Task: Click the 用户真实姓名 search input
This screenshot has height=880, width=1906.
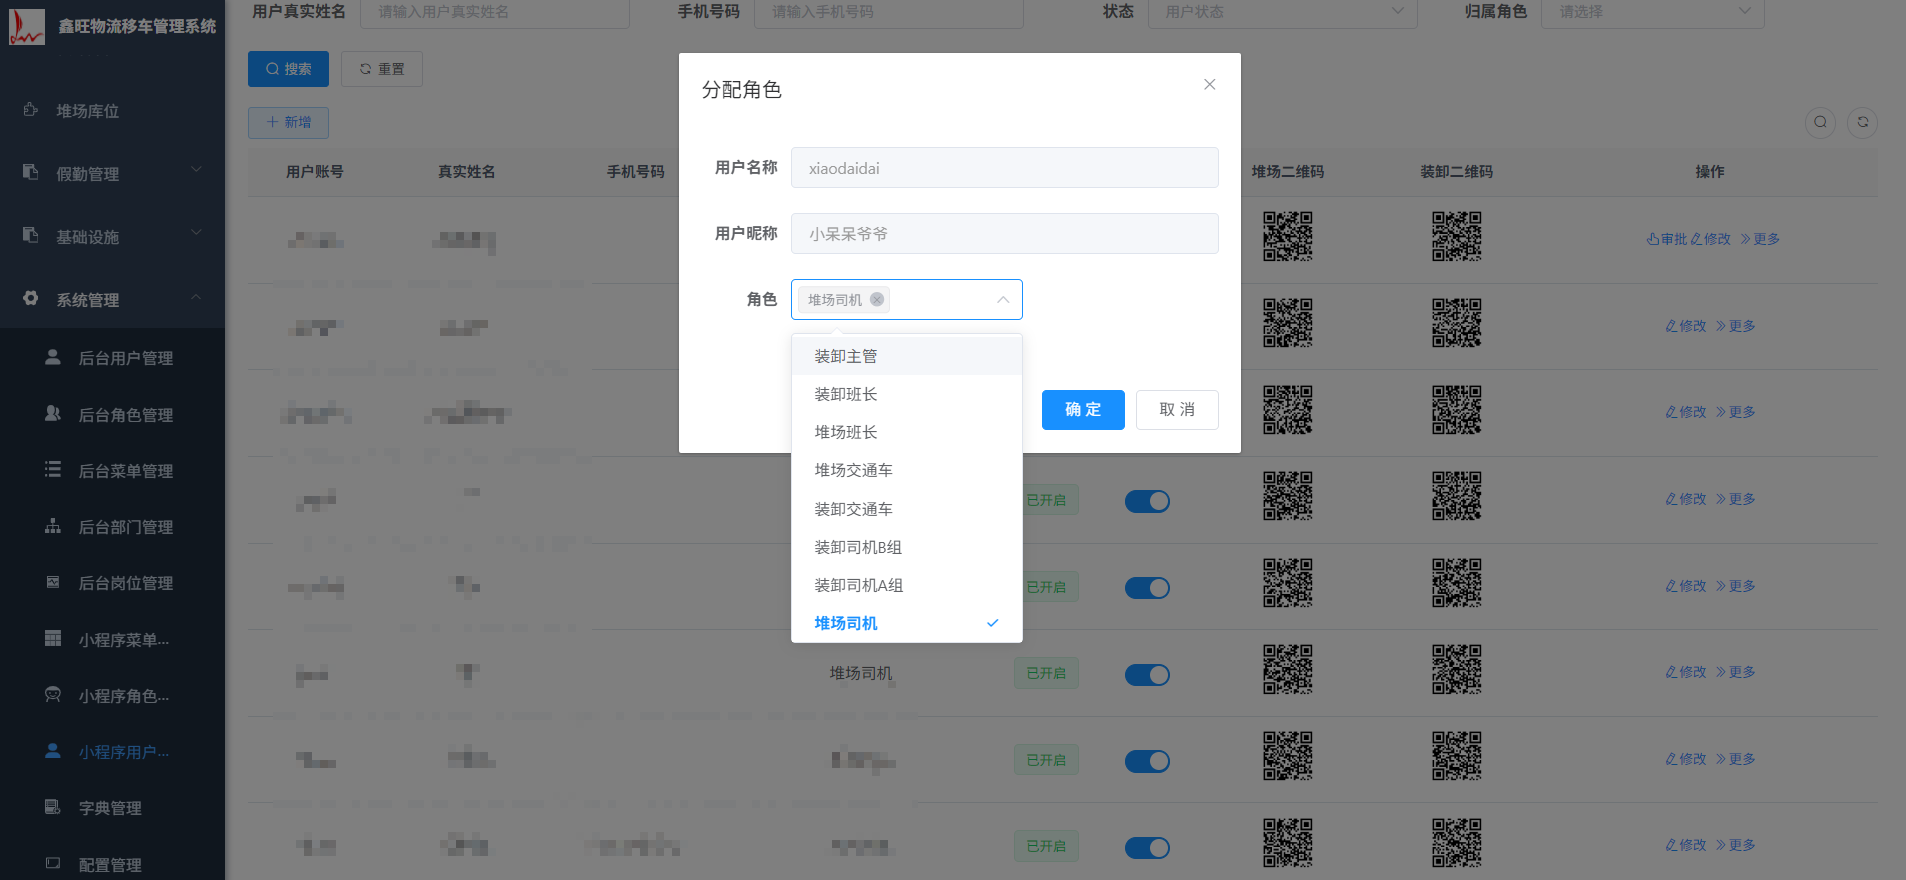Action: pos(495,12)
